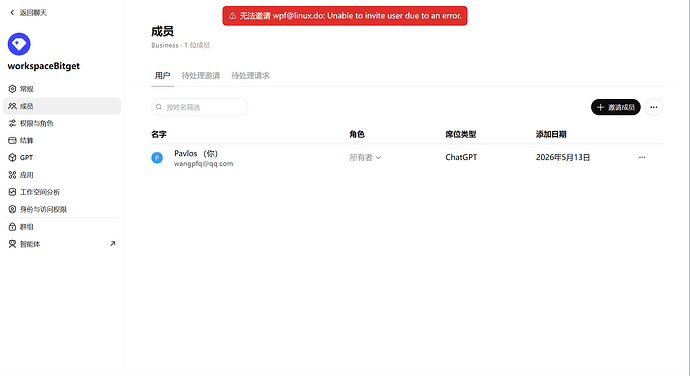Click Business · 1 位成员 subtitle
This screenshot has width=690, height=376.
click(180, 45)
